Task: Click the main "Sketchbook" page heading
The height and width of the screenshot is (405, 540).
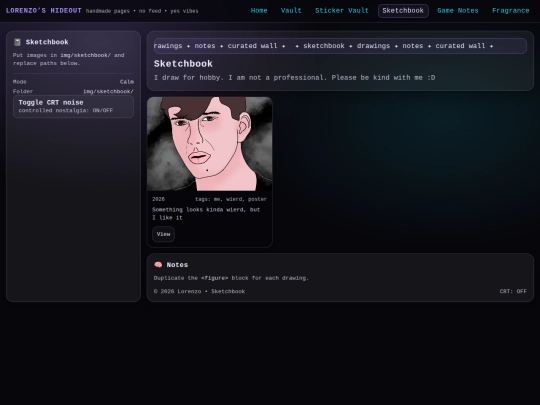Action: click(183, 64)
